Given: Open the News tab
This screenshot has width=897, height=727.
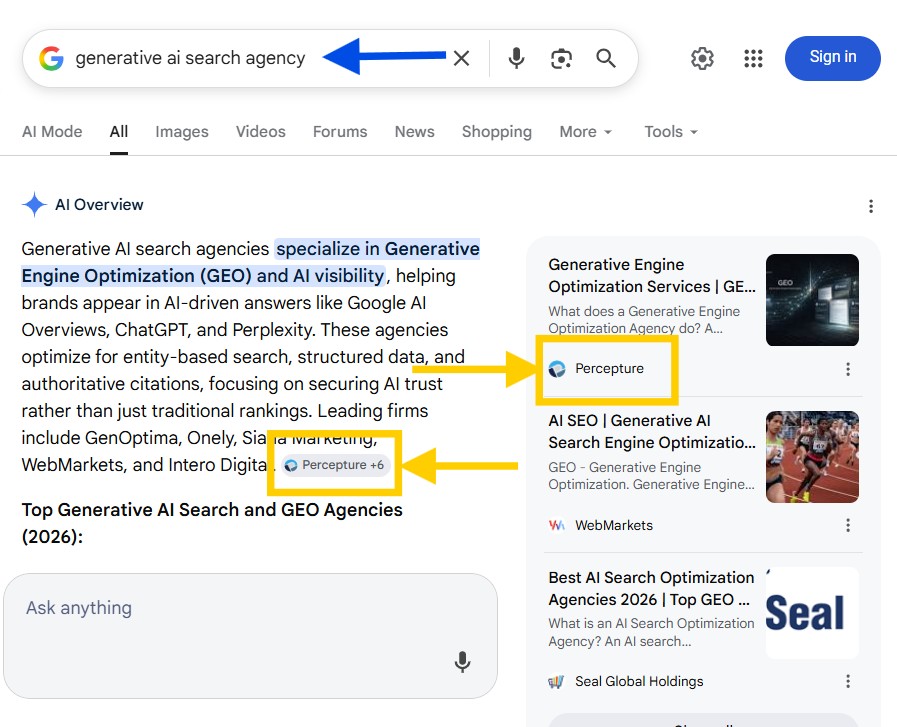Looking at the screenshot, I should (x=415, y=132).
